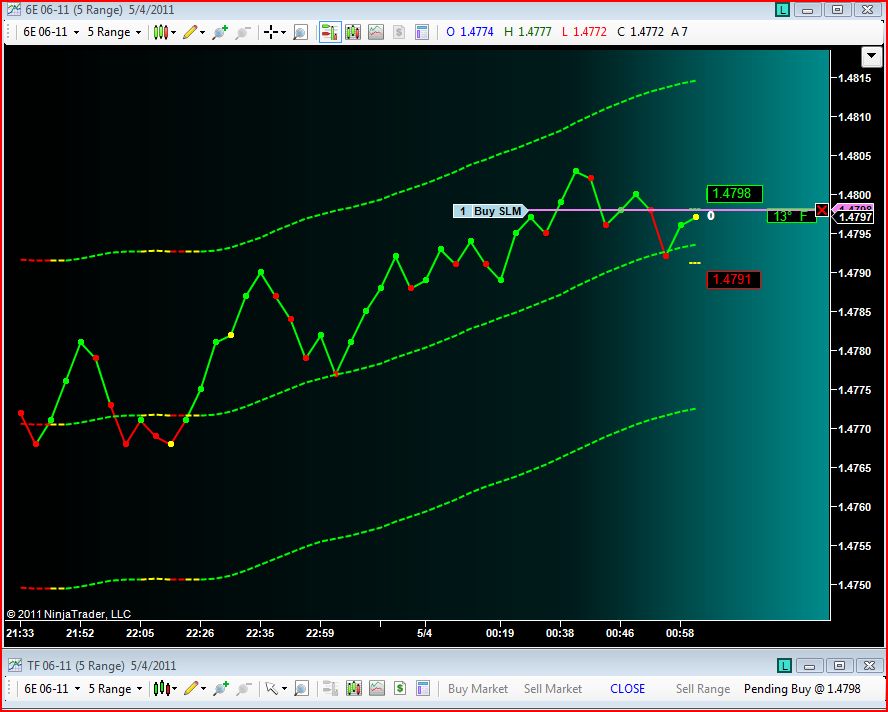
Task: Click the 1.4797 current price marker on axis
Action: click(x=855, y=218)
